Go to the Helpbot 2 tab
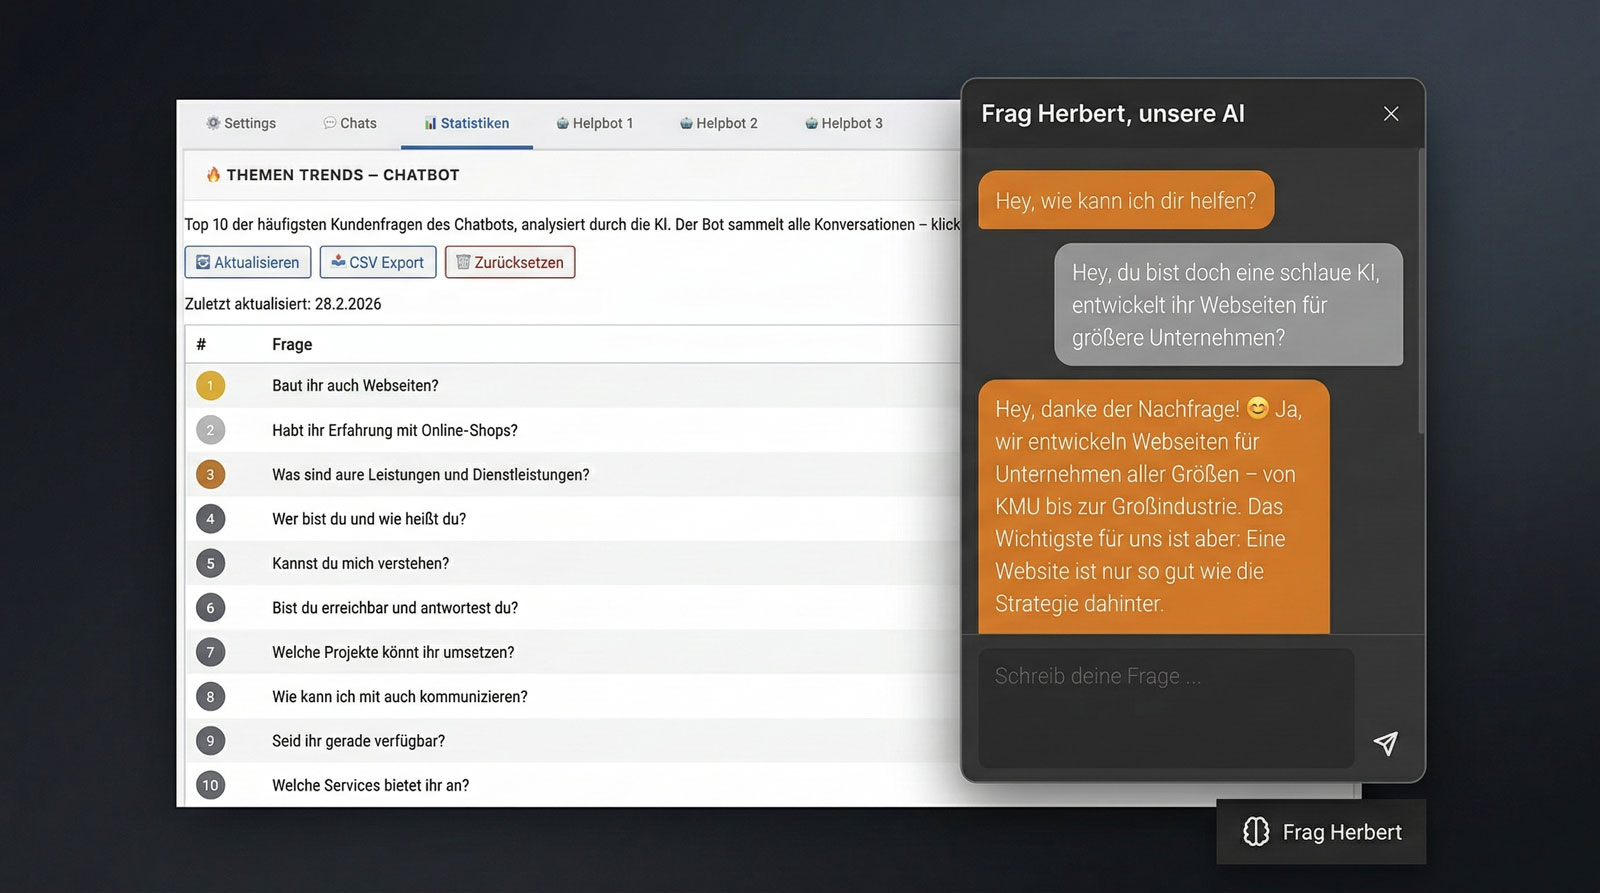1600x893 pixels. (719, 123)
